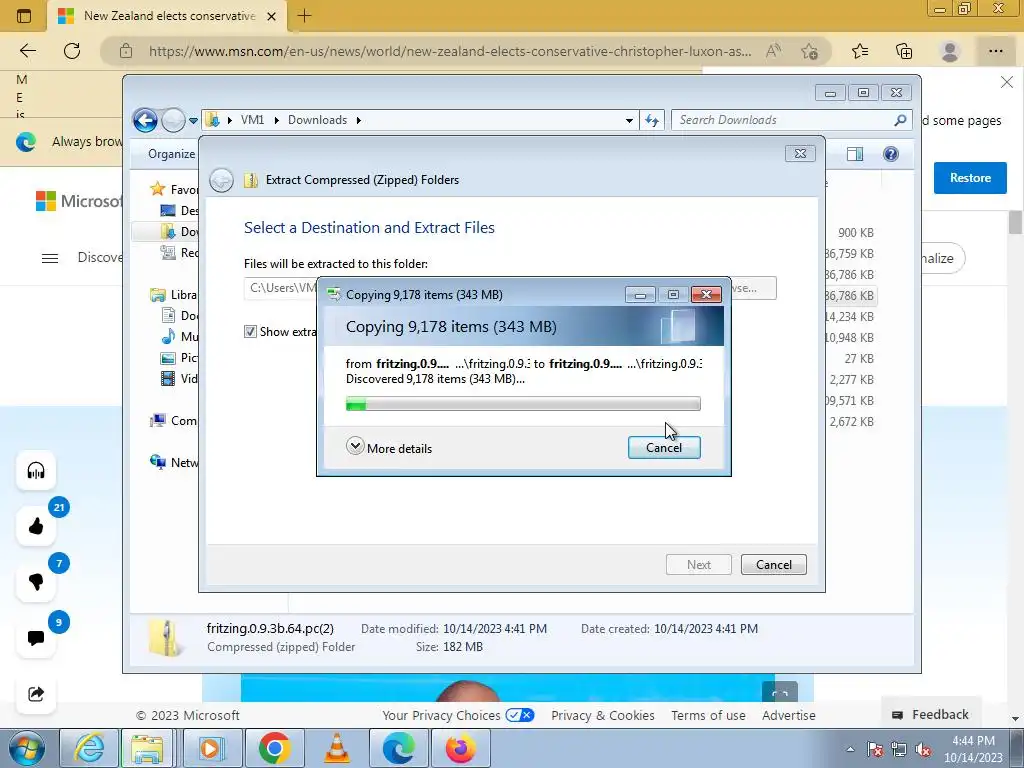
Task: Open MSN hamburger menu
Action: pos(50,258)
